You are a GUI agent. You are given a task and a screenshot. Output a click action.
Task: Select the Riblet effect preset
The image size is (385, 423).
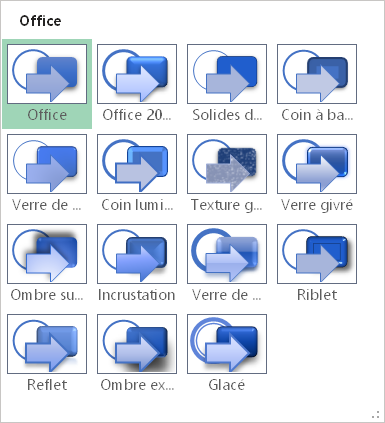click(x=317, y=254)
